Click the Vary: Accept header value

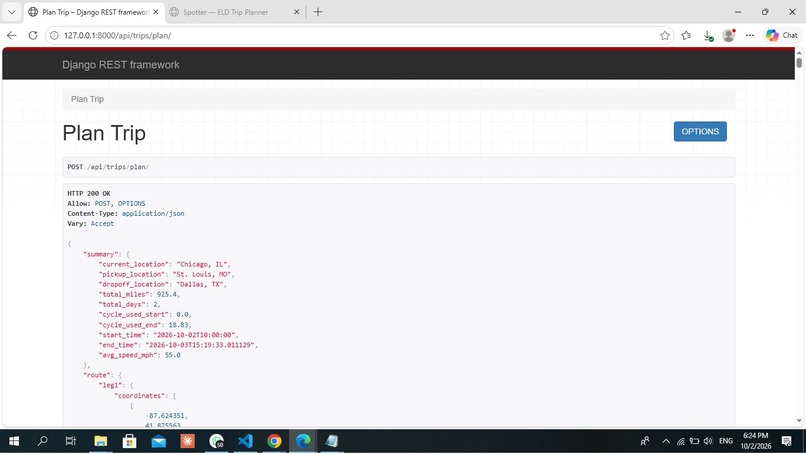point(102,224)
